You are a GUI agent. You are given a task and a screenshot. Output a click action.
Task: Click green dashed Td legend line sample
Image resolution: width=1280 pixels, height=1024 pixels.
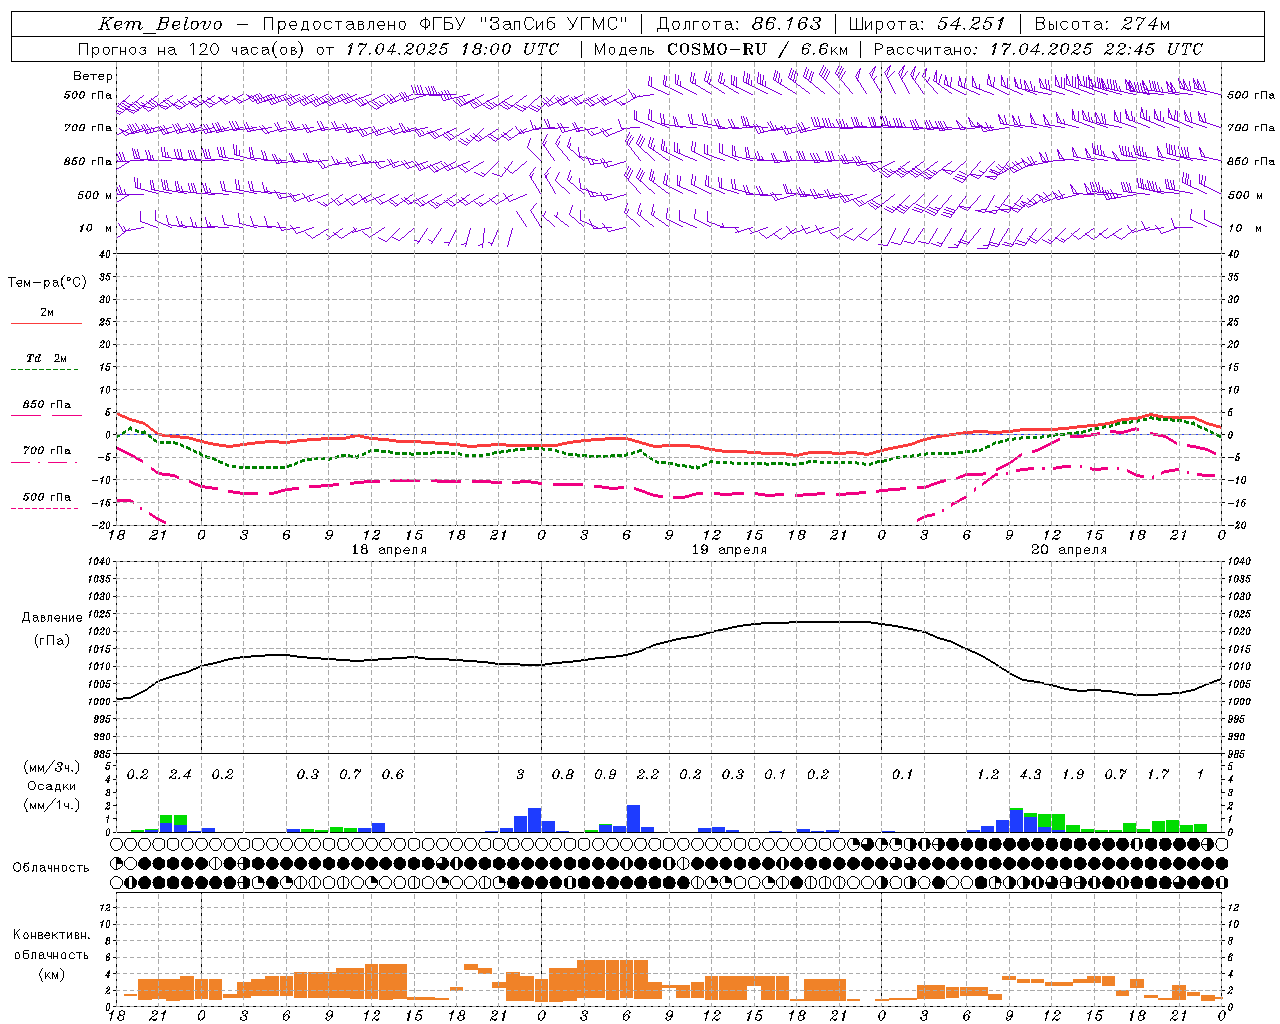click(x=45, y=370)
